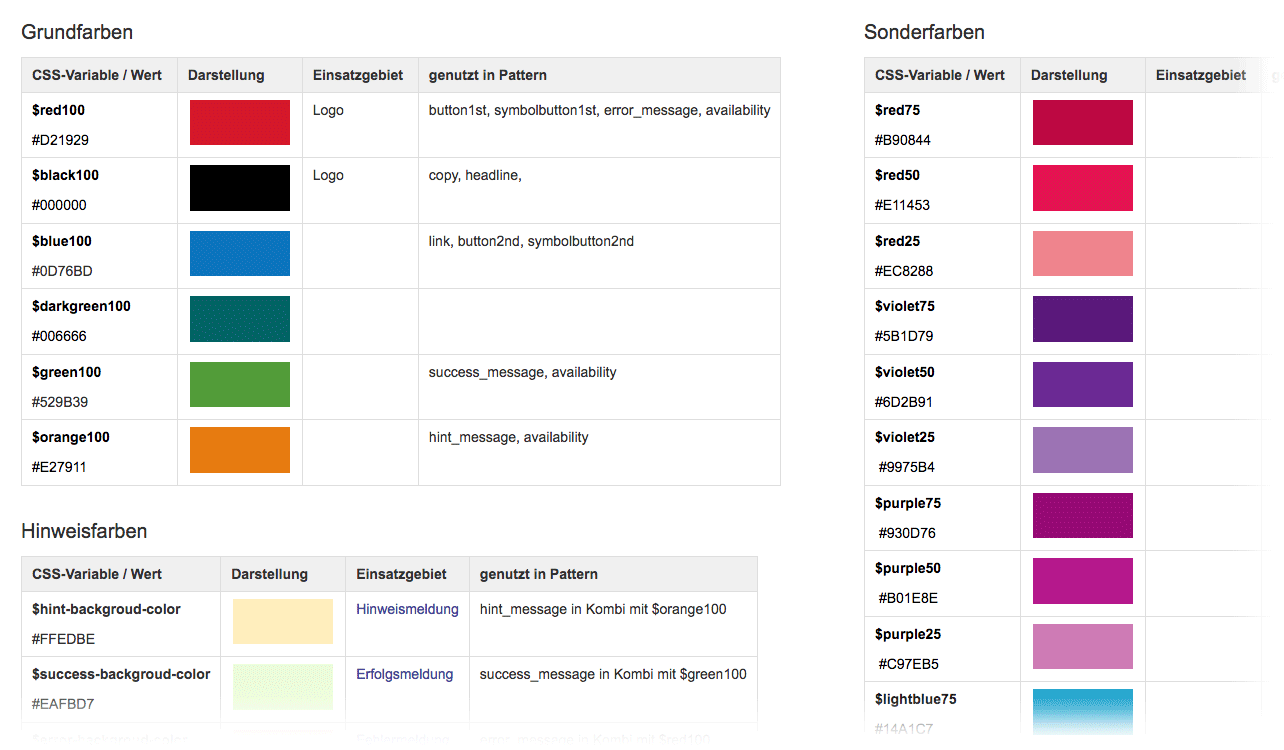Click the $blue100 variable name
The height and width of the screenshot is (750, 1284).
(62, 241)
